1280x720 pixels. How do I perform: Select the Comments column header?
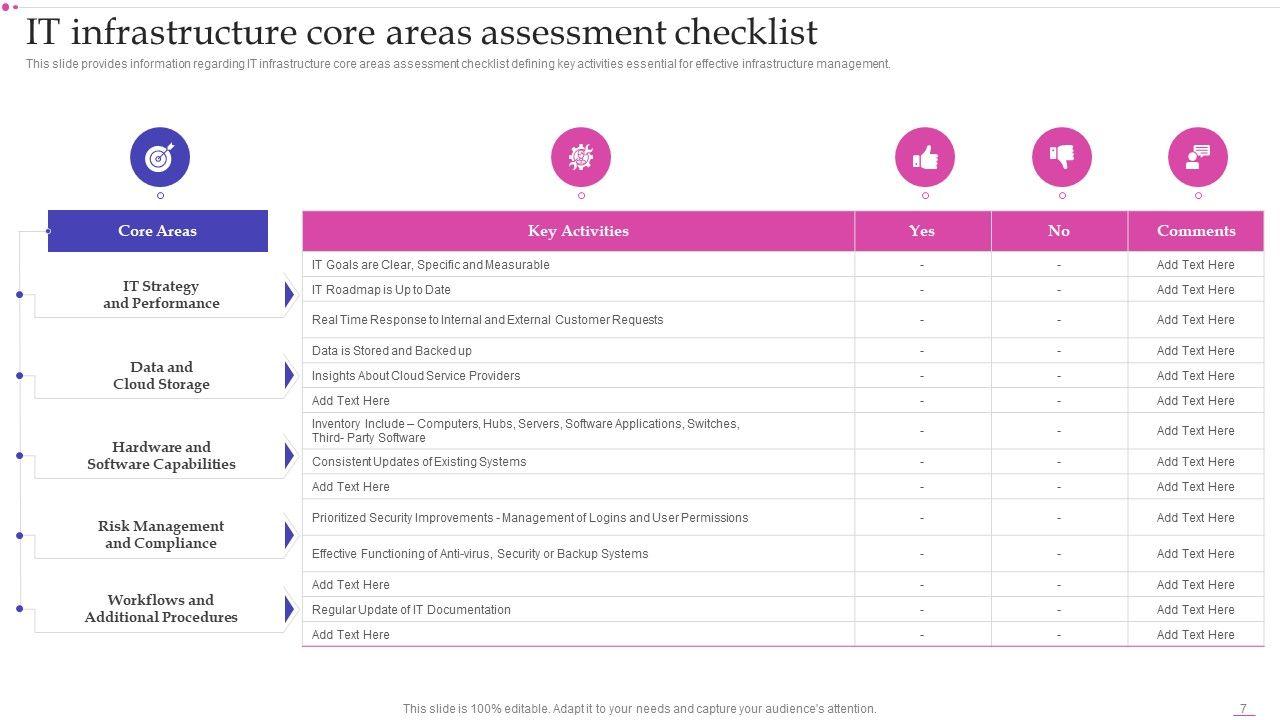pyautogui.click(x=1196, y=231)
